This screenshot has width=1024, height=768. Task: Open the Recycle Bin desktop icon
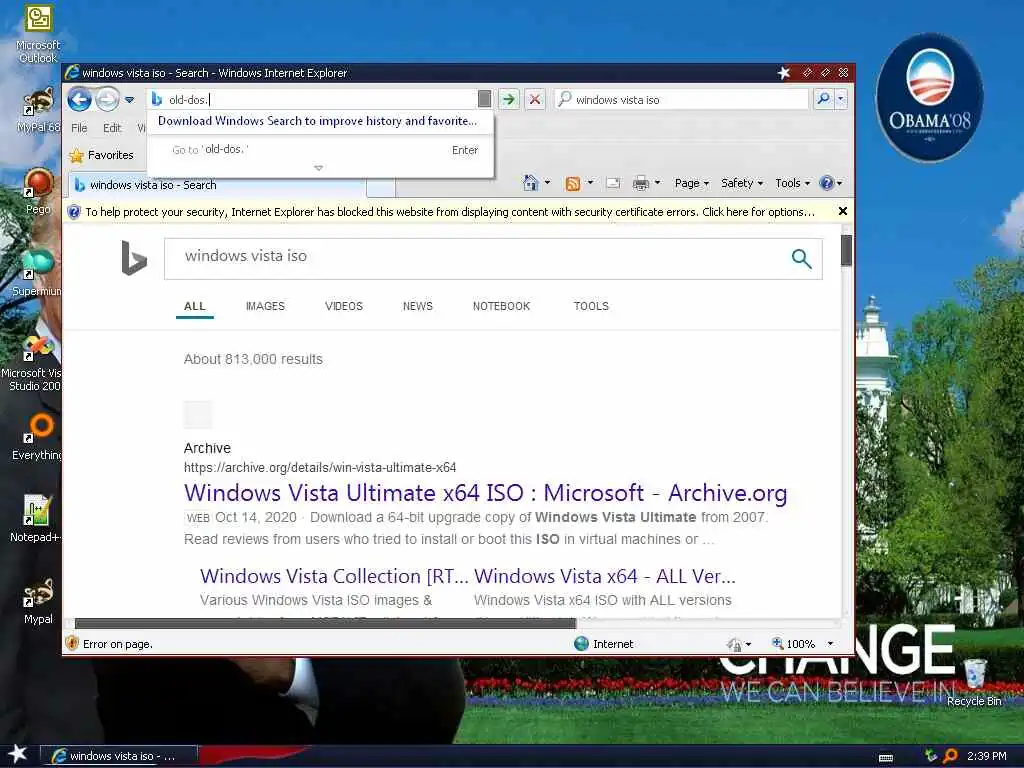(974, 682)
